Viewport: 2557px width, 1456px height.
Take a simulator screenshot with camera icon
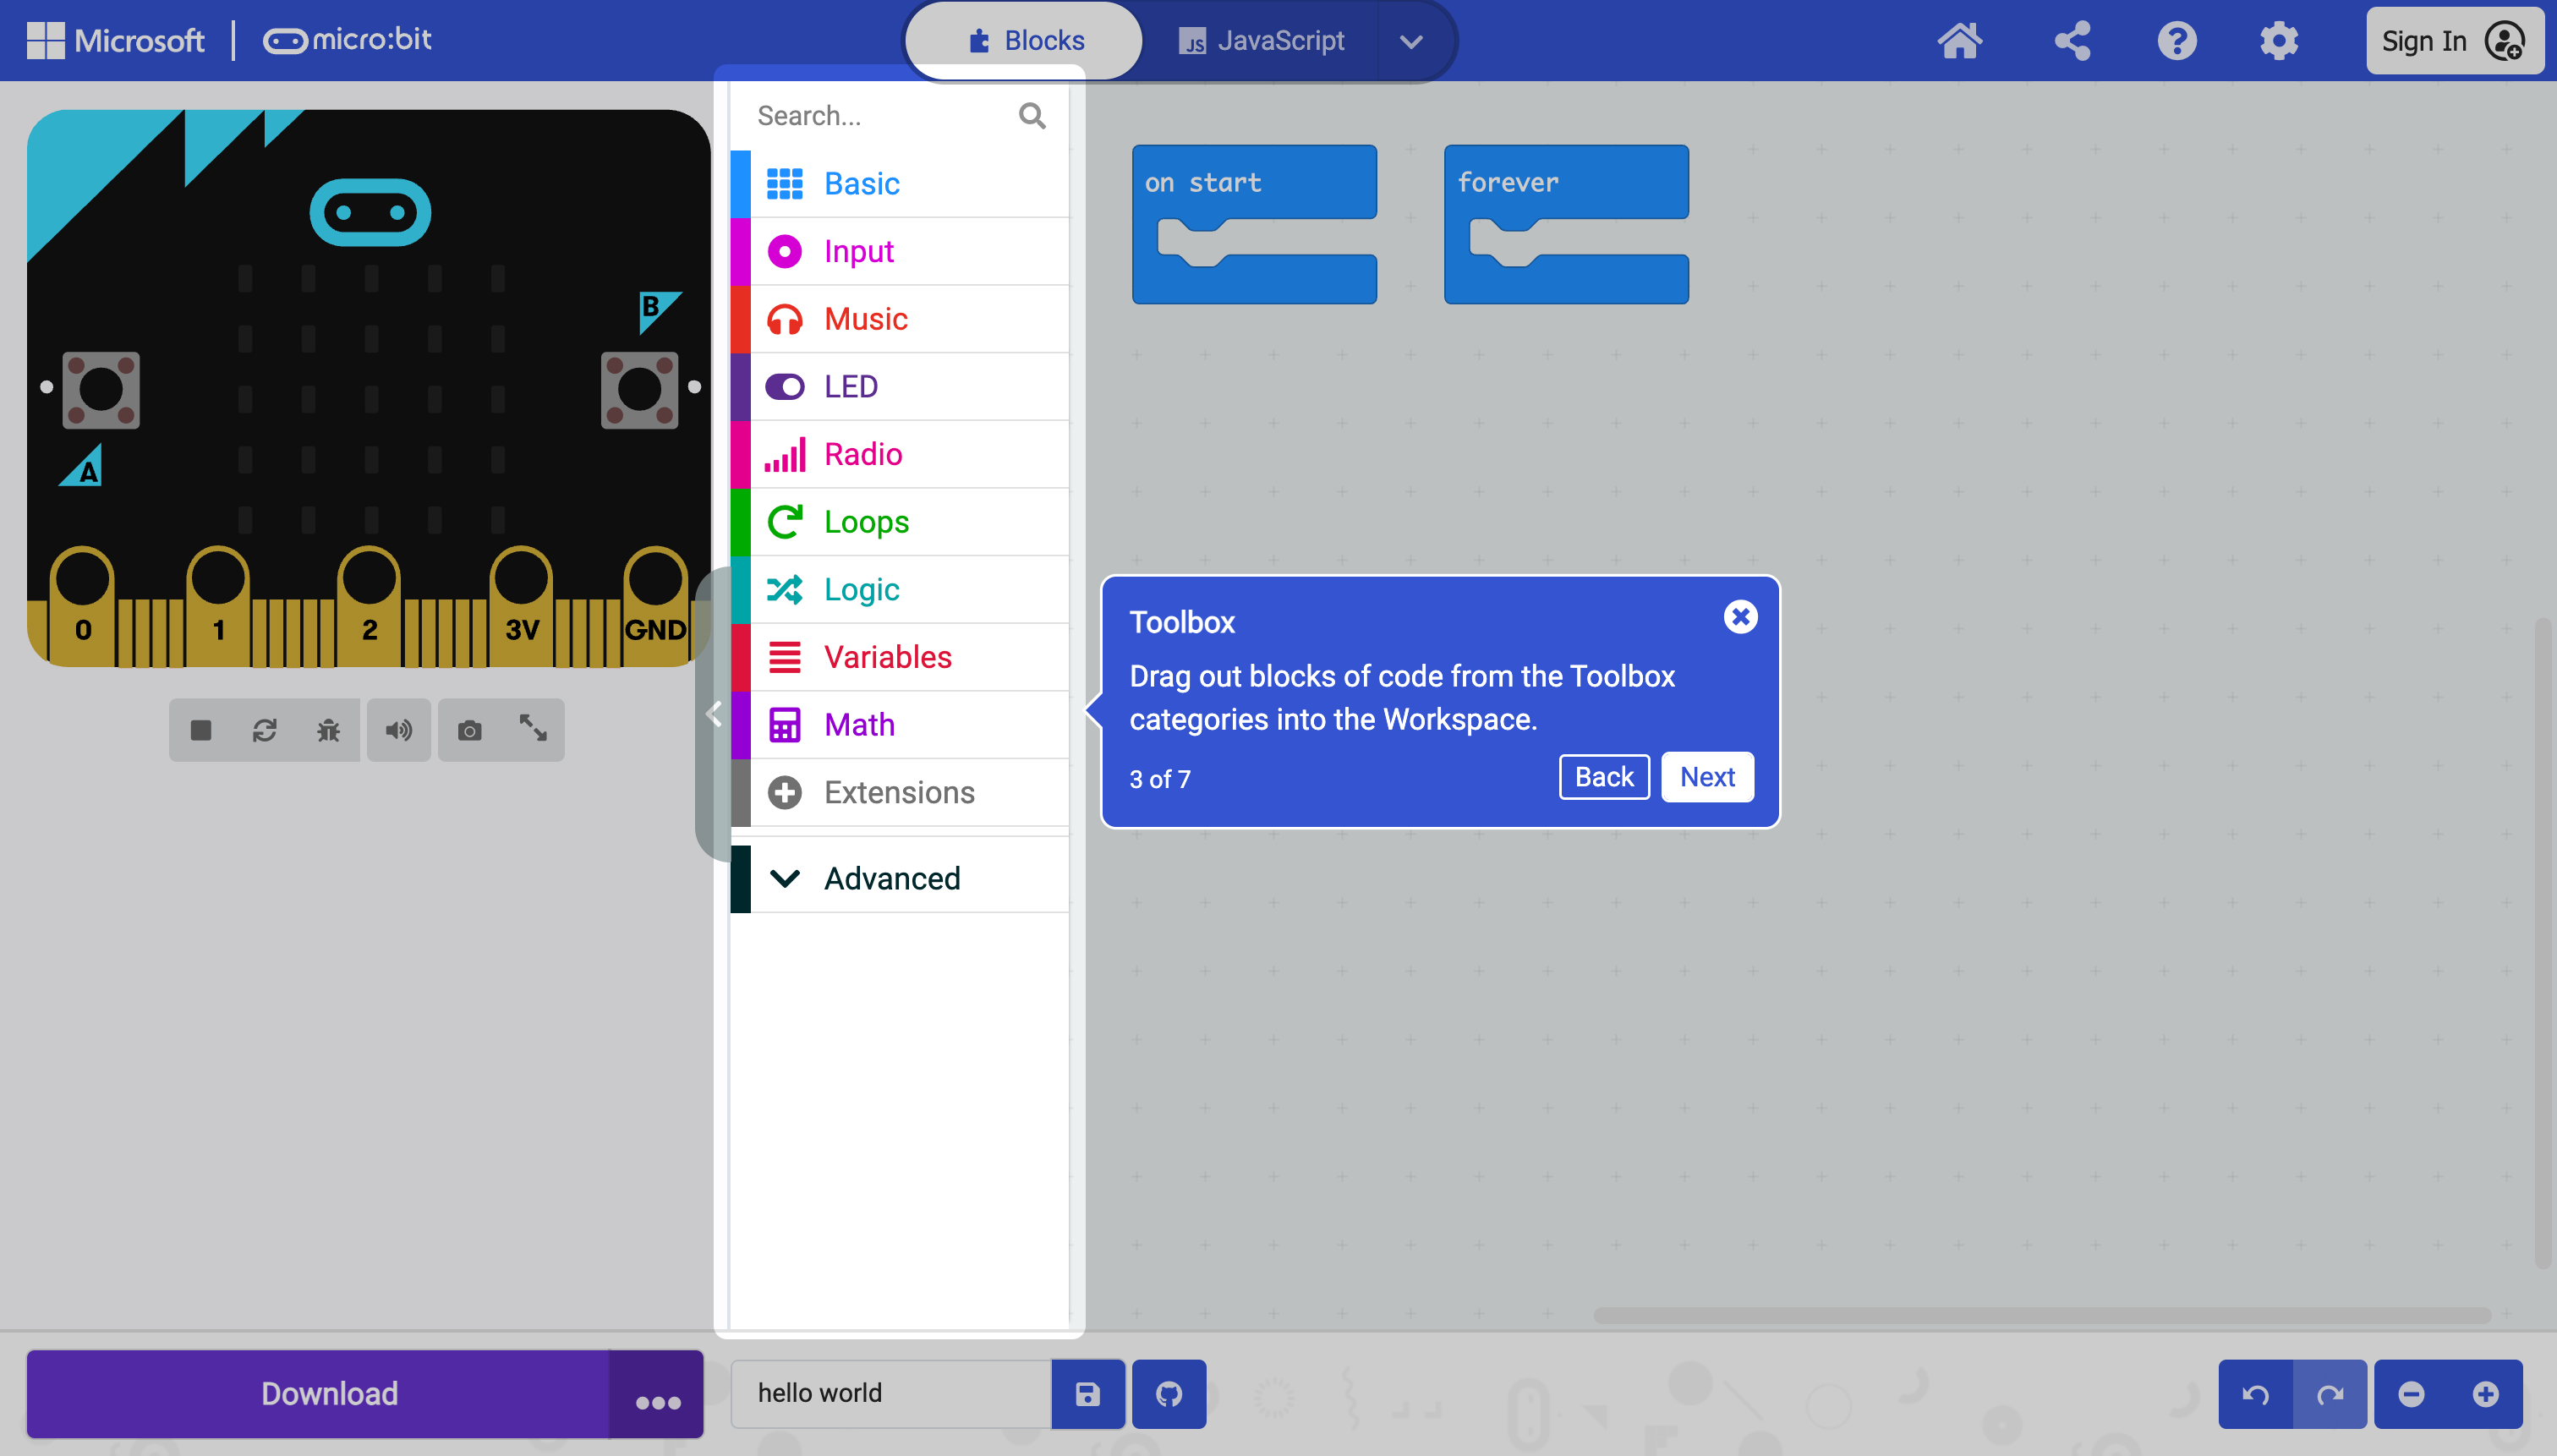[x=469, y=730]
